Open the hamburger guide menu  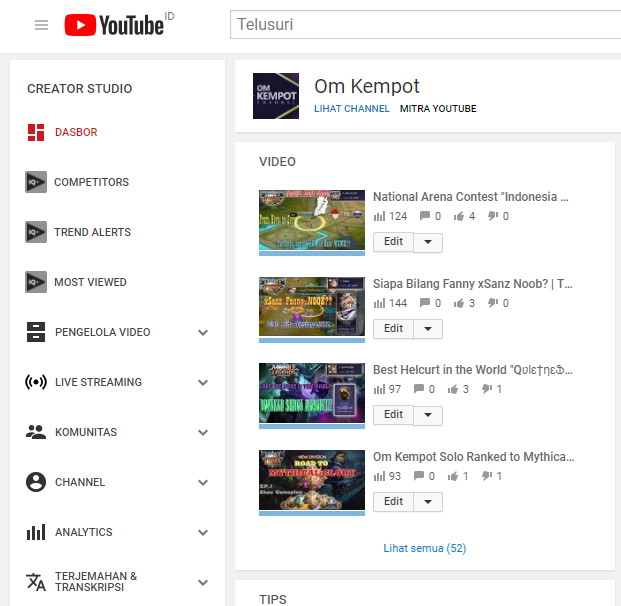tap(41, 25)
